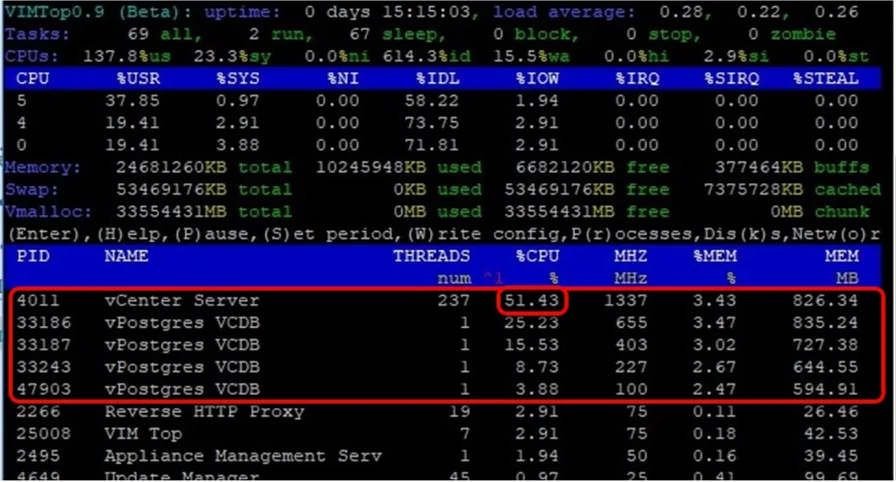Click the %CPU column header in process table
The width and height of the screenshot is (896, 482).
[x=537, y=256]
